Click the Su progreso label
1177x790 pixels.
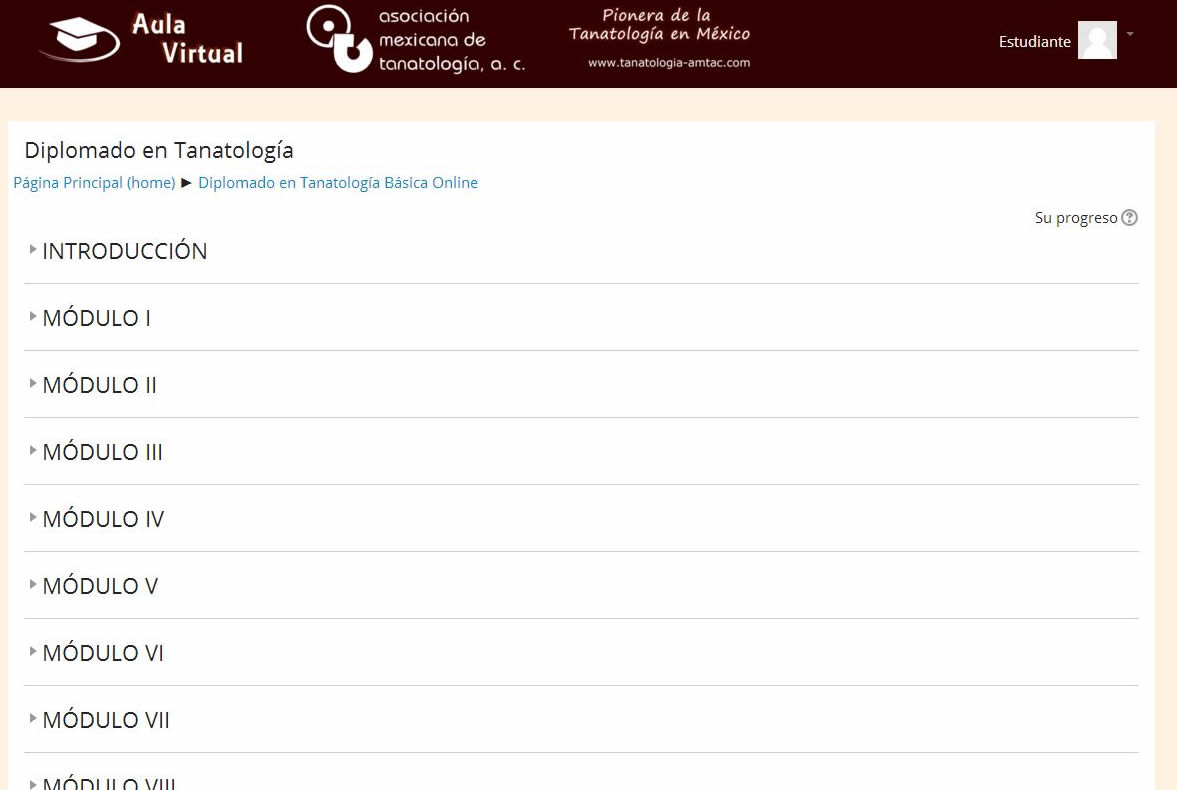pos(1075,217)
